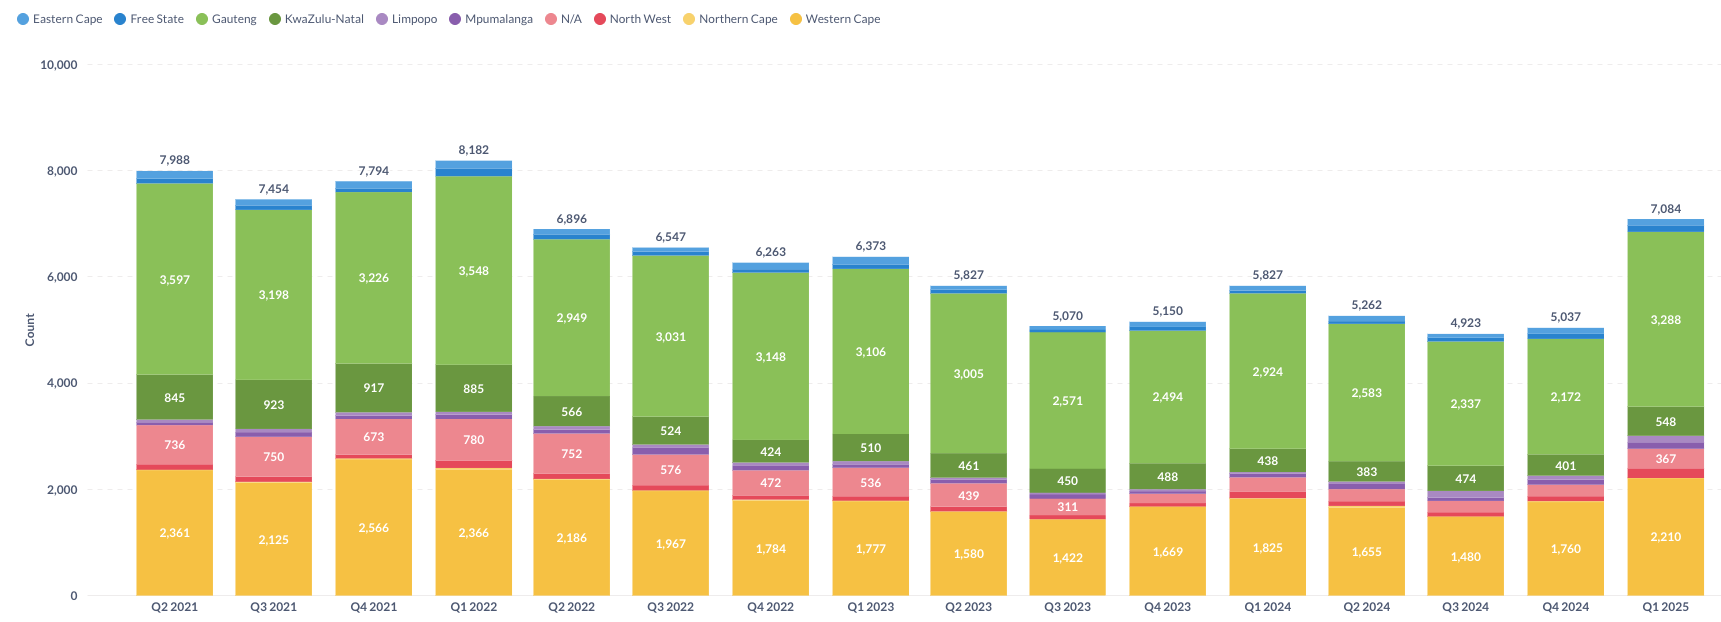Select Gauteng segment 2,172 in Q4 2024
The height and width of the screenshot is (622, 1721).
coord(1565,396)
